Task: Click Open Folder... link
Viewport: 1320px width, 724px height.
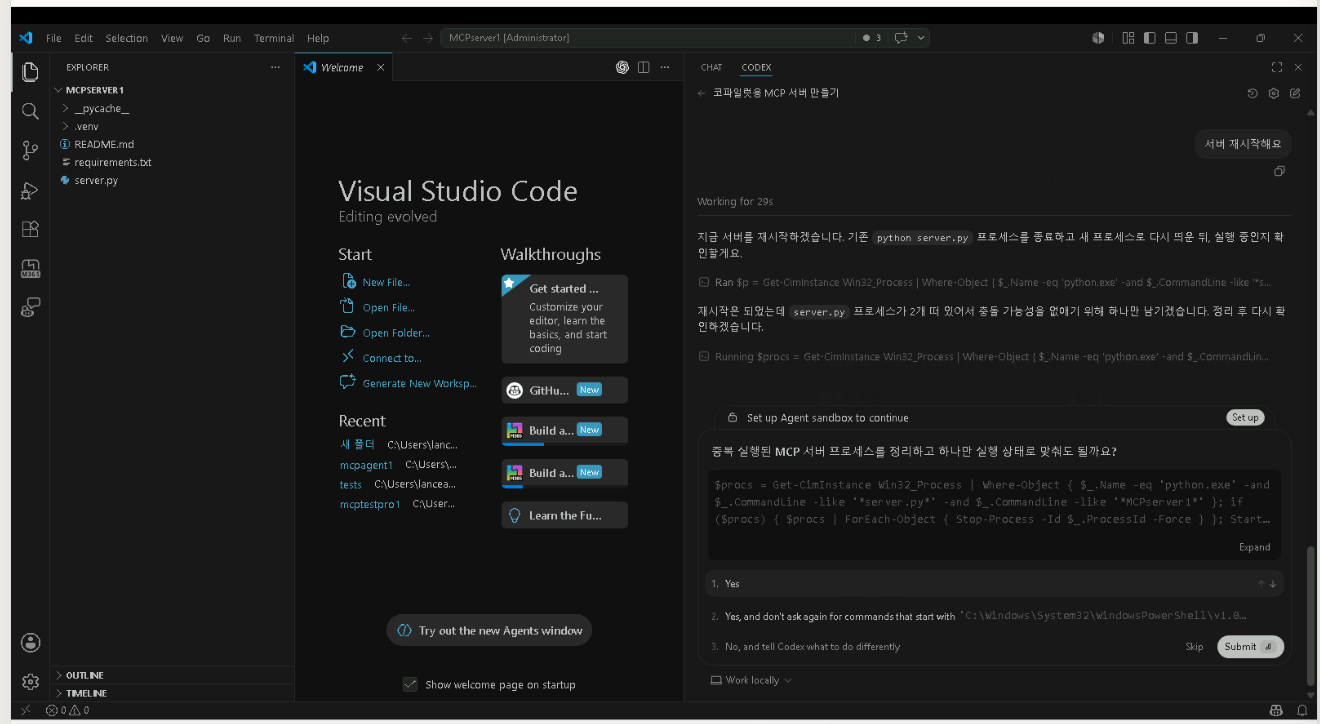Action: (x=396, y=333)
